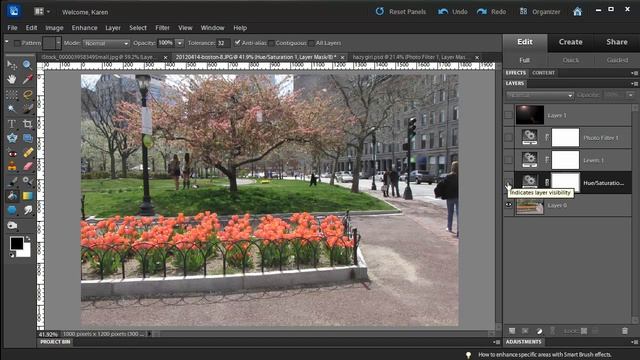Open the layer blend mode dropdown
Screen dimensions: 640x360
540,95
